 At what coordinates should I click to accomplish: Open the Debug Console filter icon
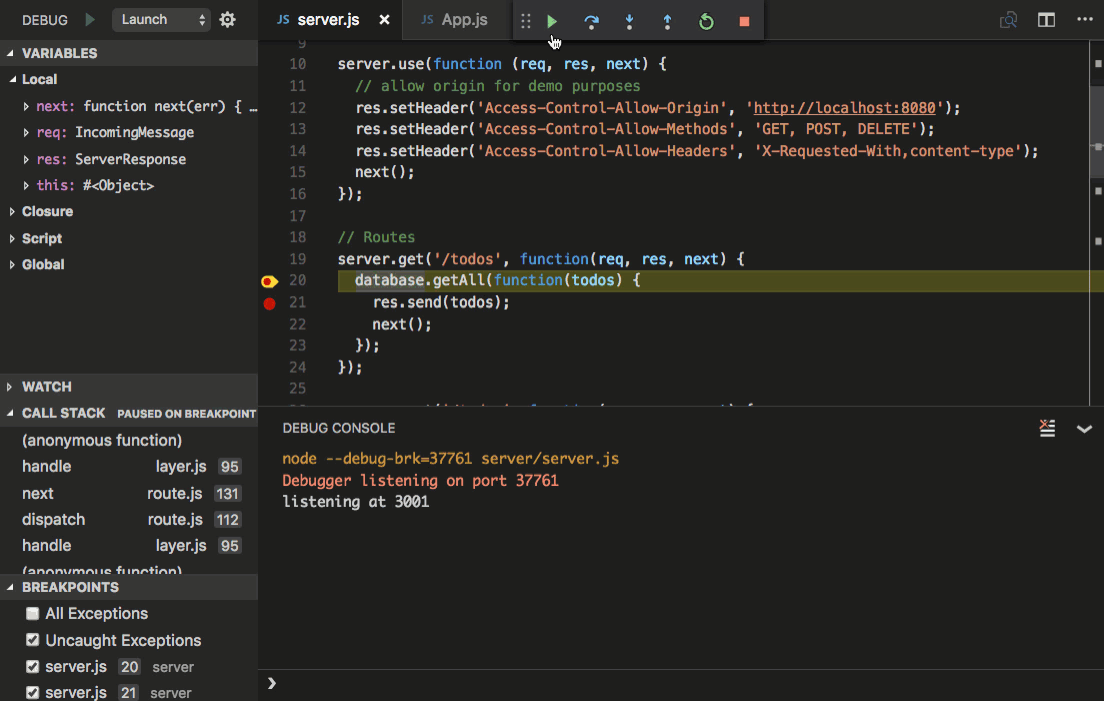pyautogui.click(x=1047, y=428)
